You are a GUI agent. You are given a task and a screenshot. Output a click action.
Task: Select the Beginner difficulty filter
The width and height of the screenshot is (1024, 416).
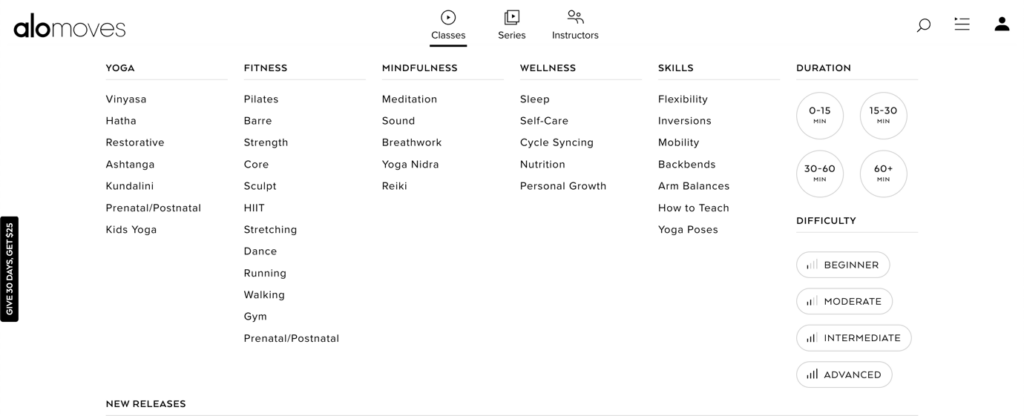(x=843, y=265)
